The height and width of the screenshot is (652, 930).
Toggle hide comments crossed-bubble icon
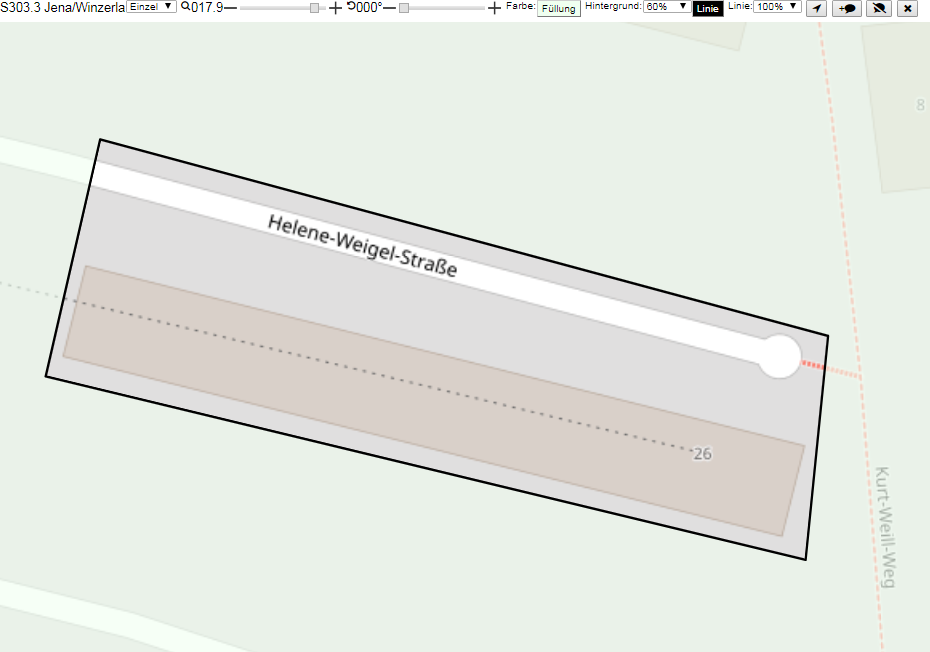pyautogui.click(x=879, y=8)
